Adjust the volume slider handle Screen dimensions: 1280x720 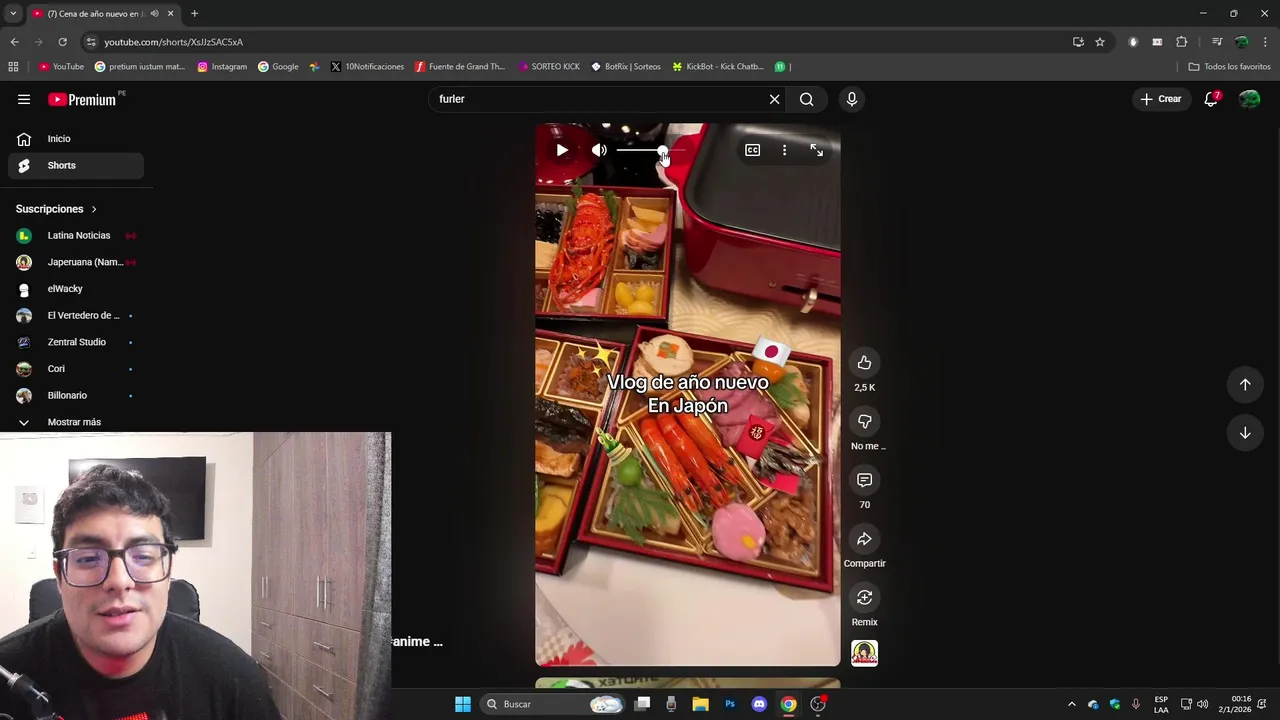click(x=662, y=150)
